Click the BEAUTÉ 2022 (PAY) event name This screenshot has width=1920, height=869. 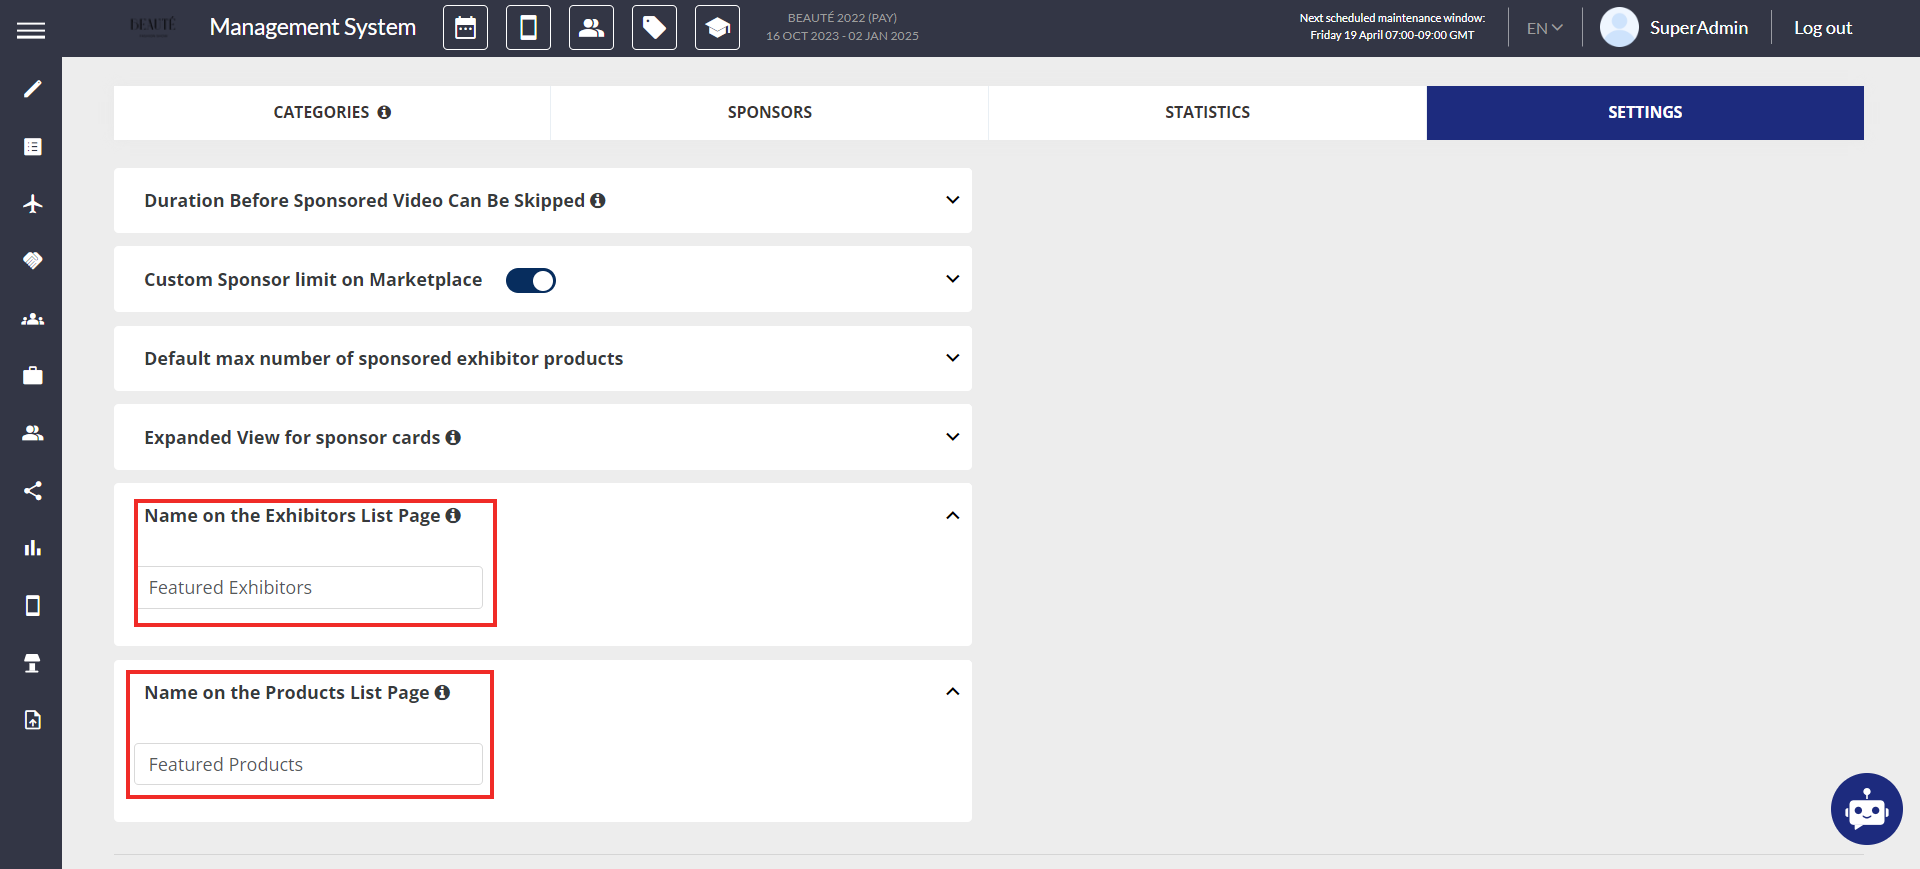842,18
